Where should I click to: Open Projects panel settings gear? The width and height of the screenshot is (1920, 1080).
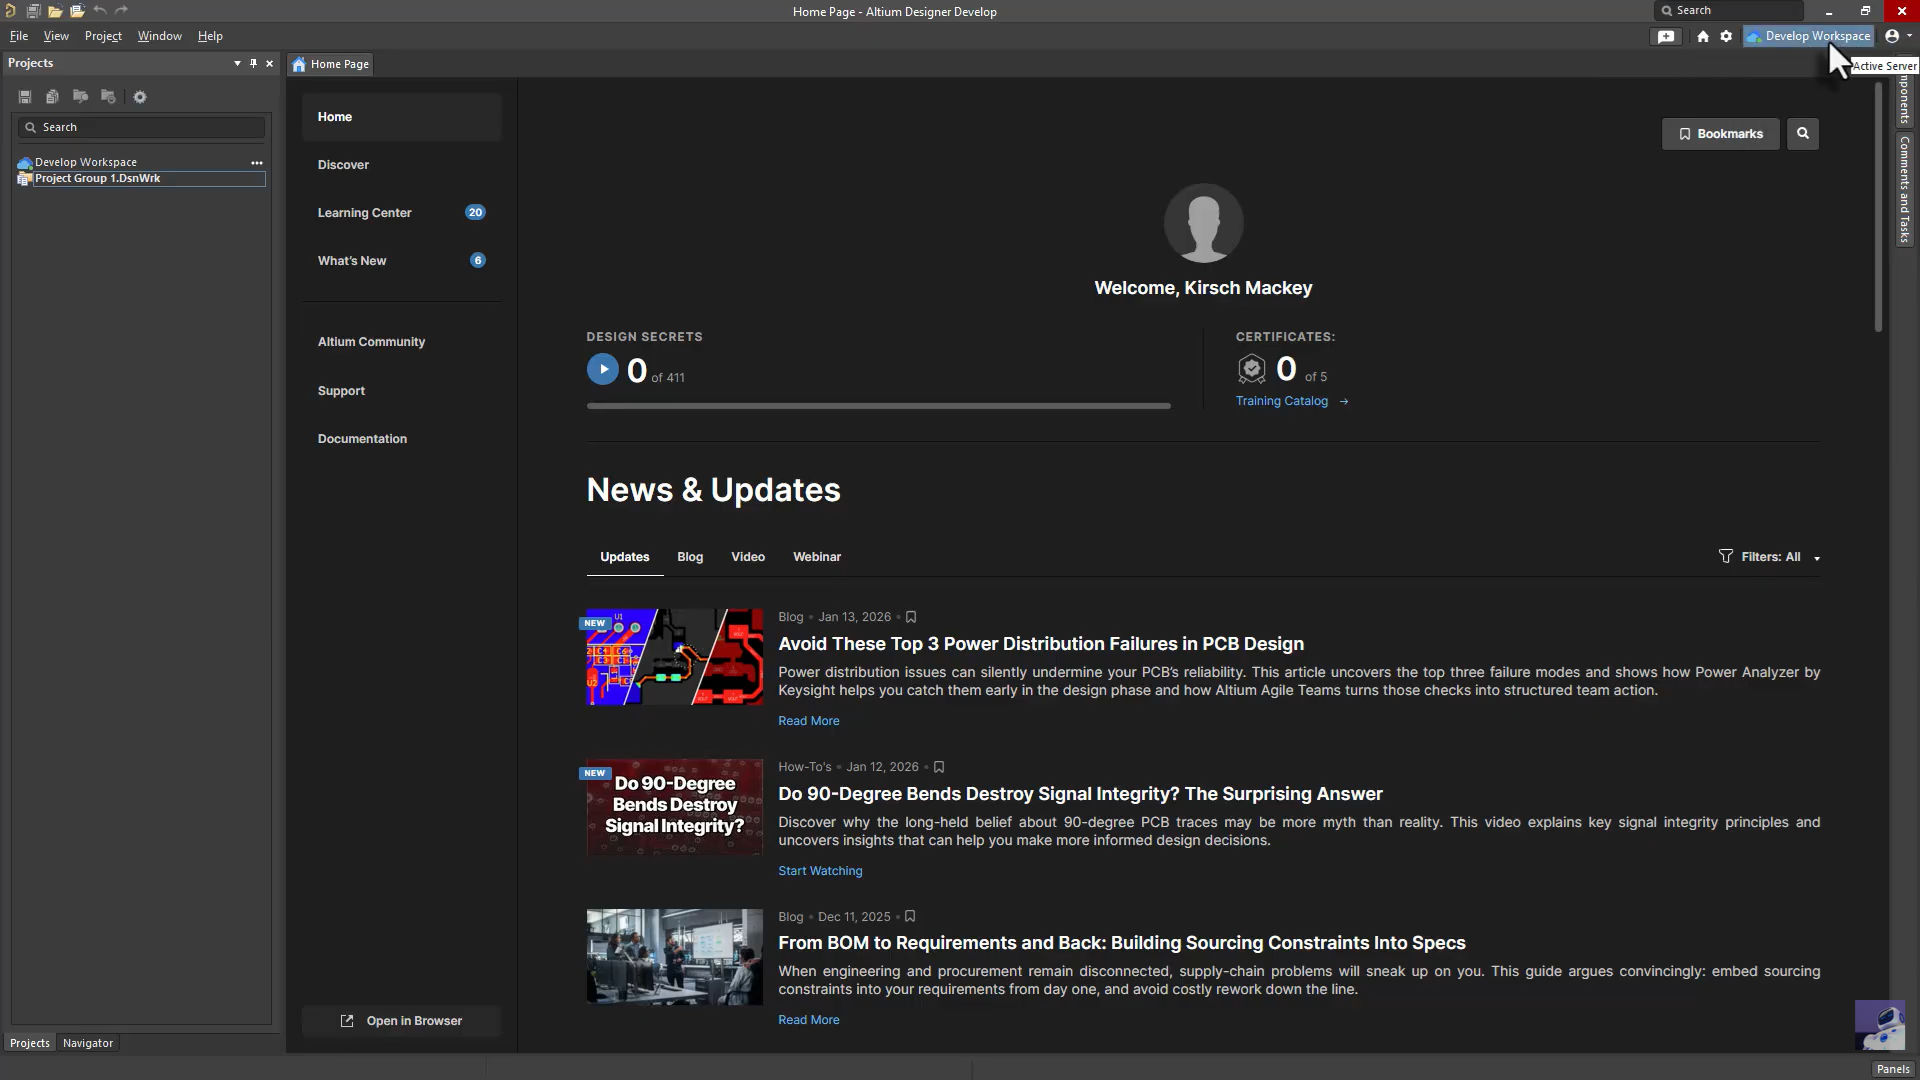coord(140,97)
